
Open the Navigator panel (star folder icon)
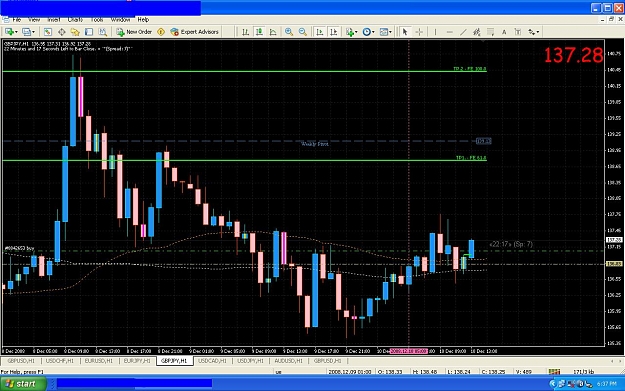[x=75, y=31]
